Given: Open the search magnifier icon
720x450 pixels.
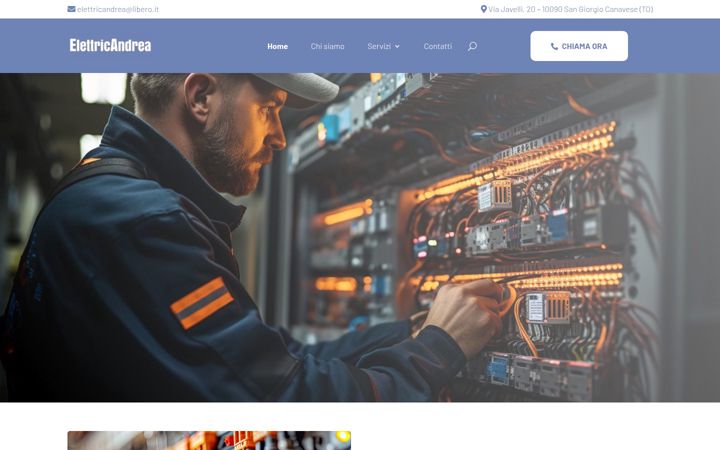Looking at the screenshot, I should [472, 46].
